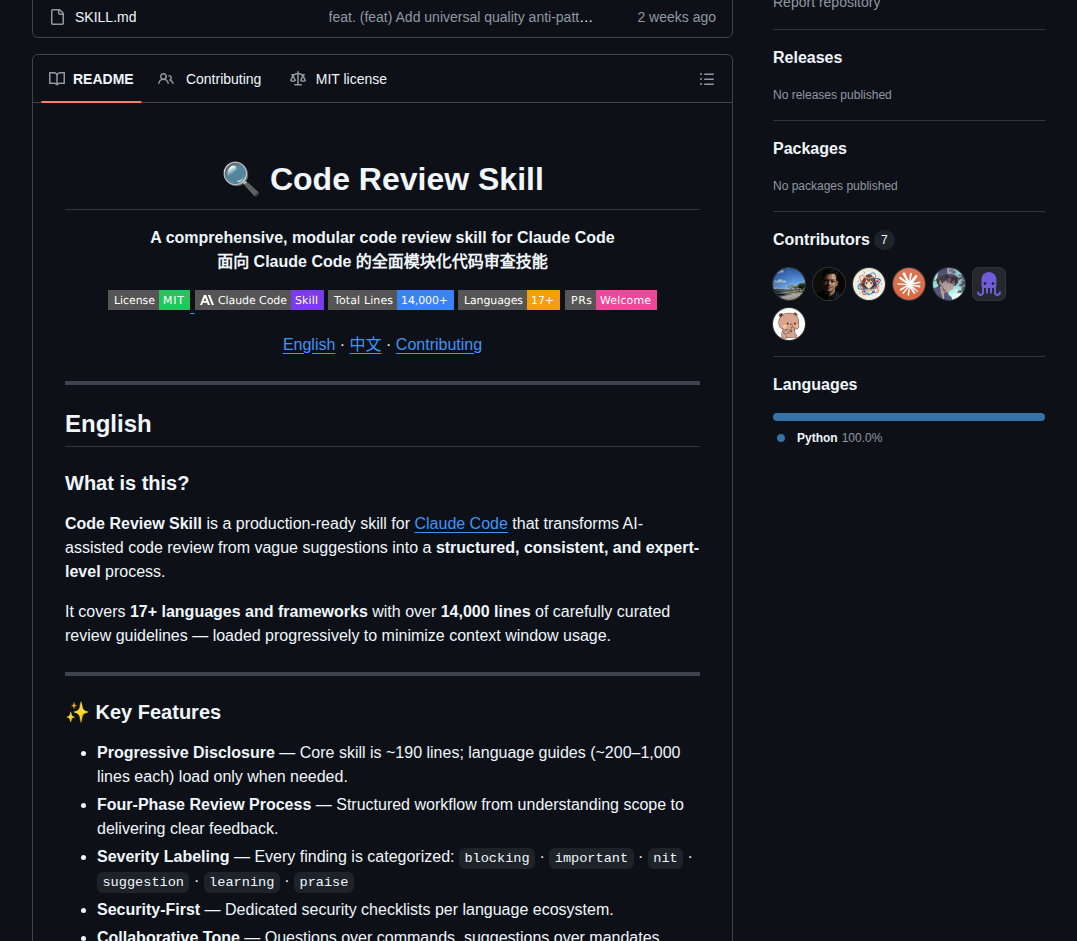Click the Security-First feature text
Screen dimensions: 1077x941
148,910
